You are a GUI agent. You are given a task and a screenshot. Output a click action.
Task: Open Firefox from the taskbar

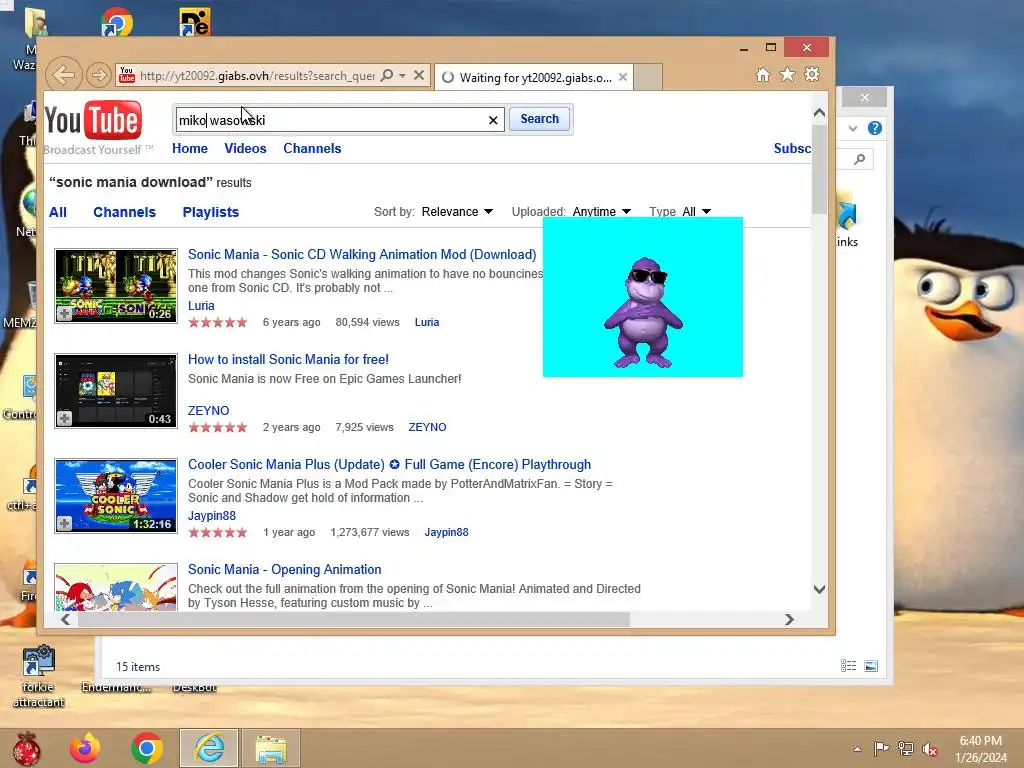point(85,748)
